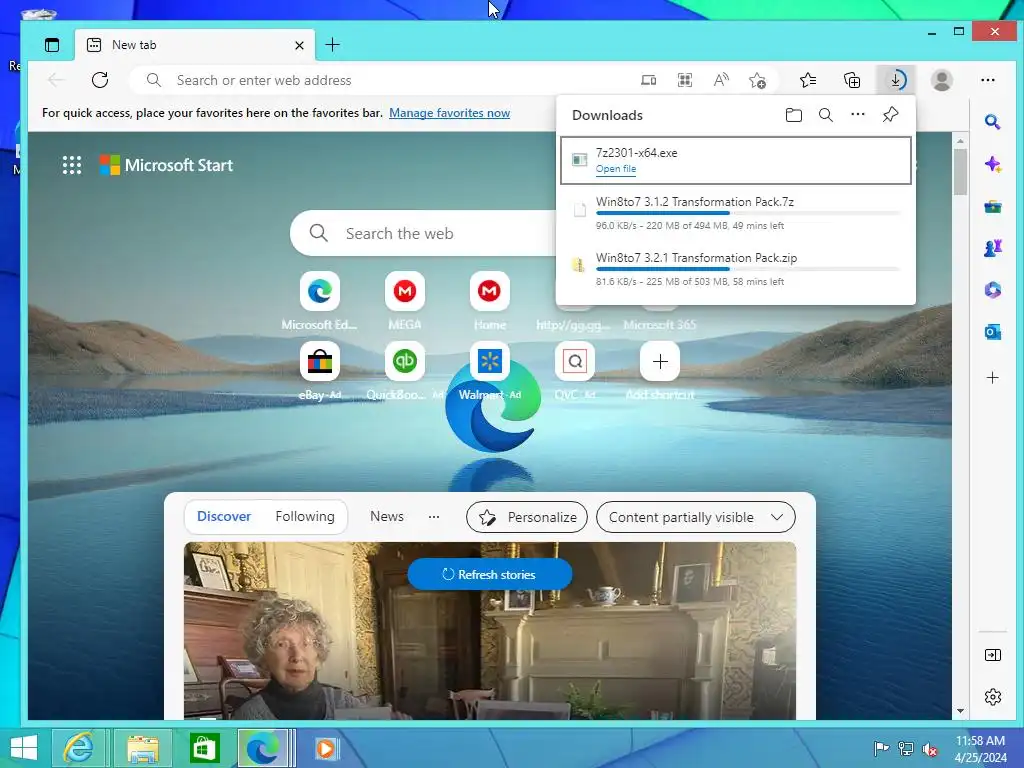Open downloads folder icon in Downloads panel
This screenshot has height=768, width=1024.
(x=793, y=115)
